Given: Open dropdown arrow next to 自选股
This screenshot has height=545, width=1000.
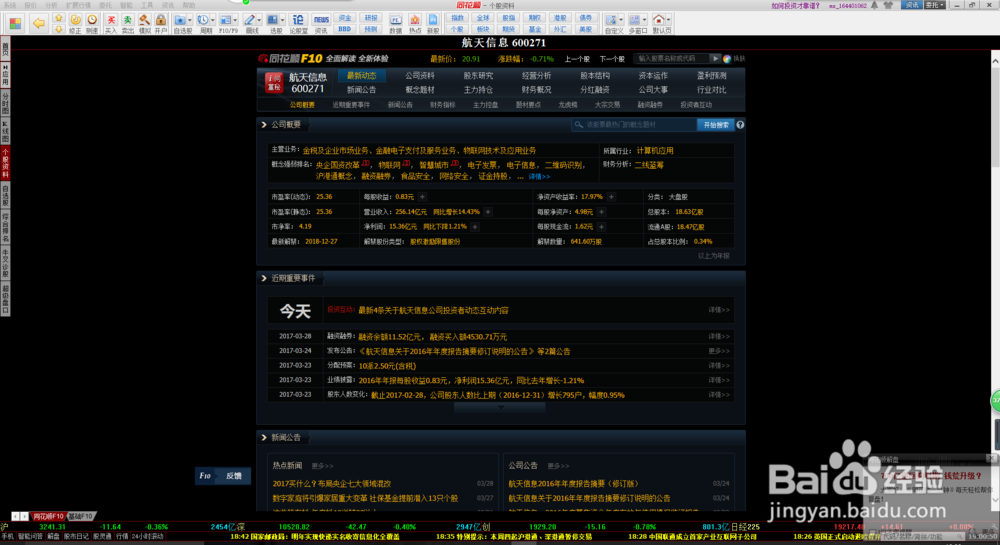Looking at the screenshot, I should 190,20.
